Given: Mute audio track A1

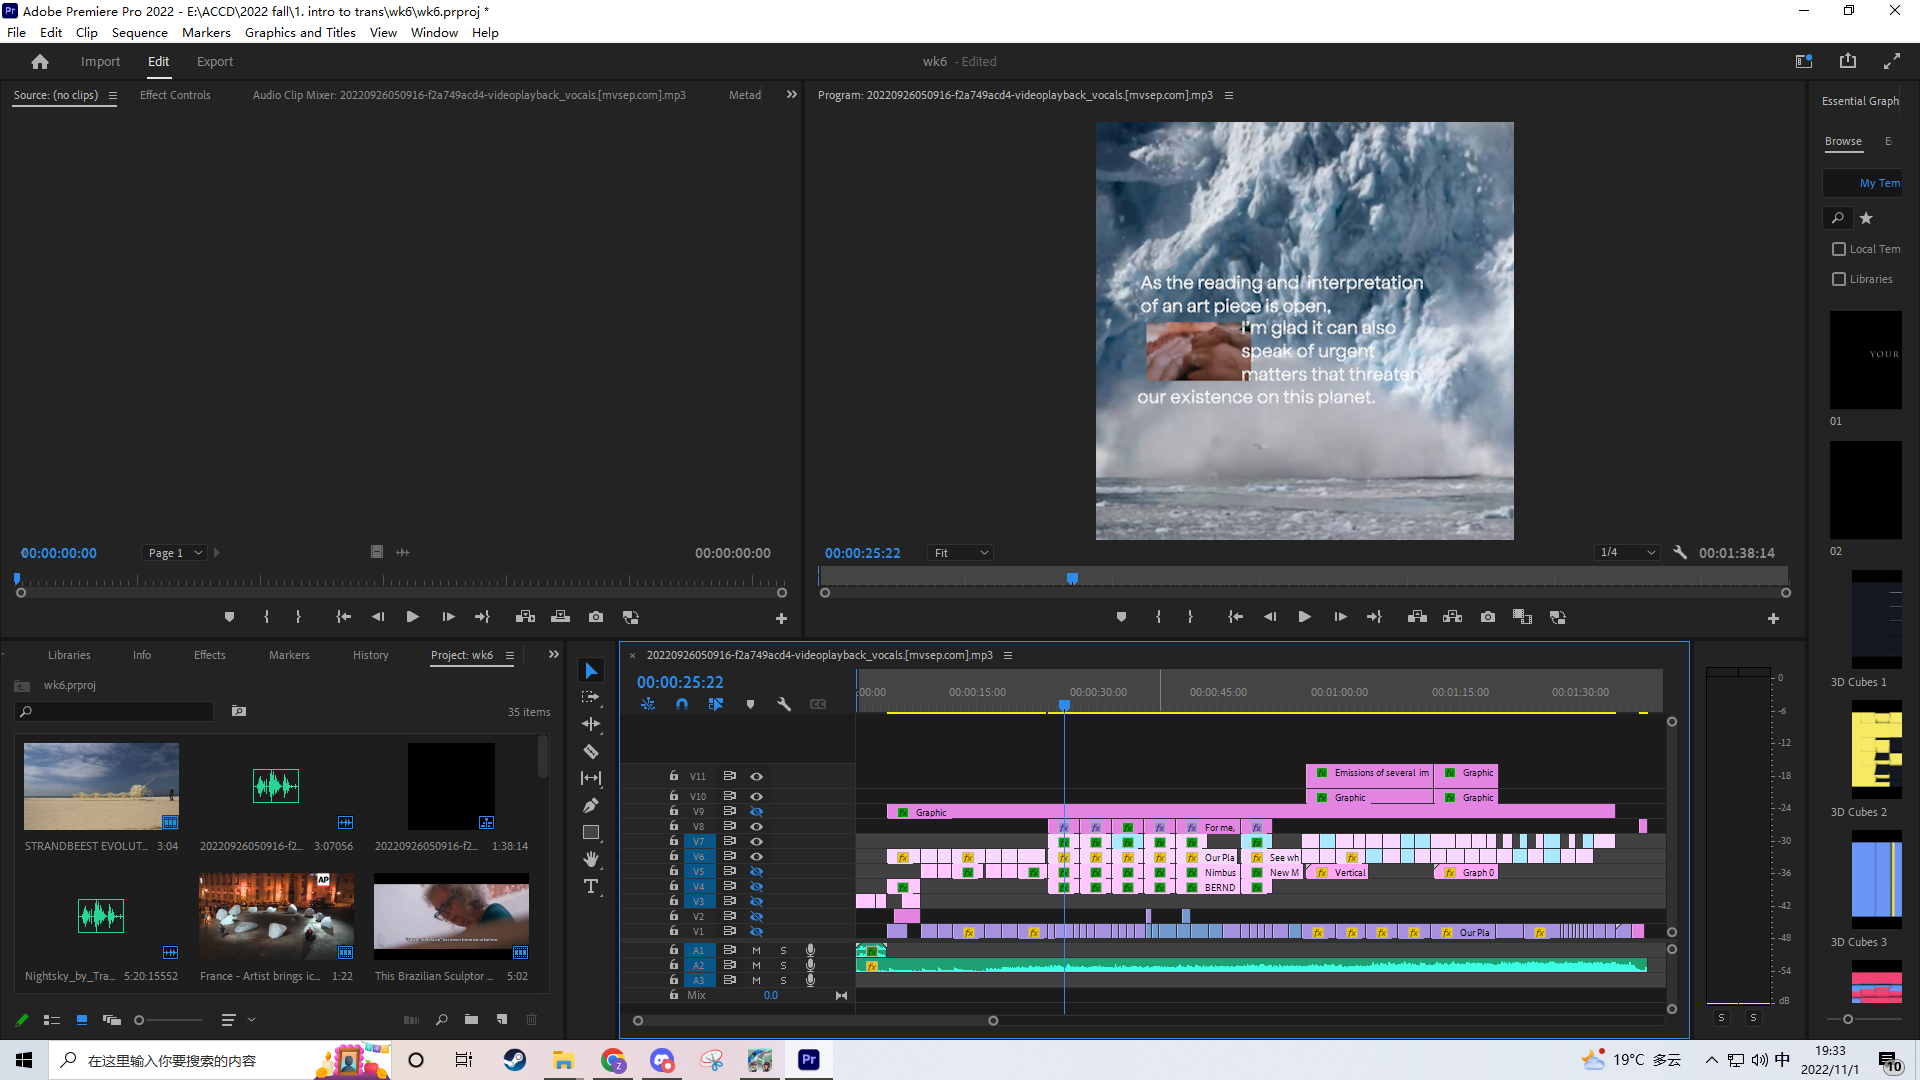Looking at the screenshot, I should pyautogui.click(x=757, y=950).
